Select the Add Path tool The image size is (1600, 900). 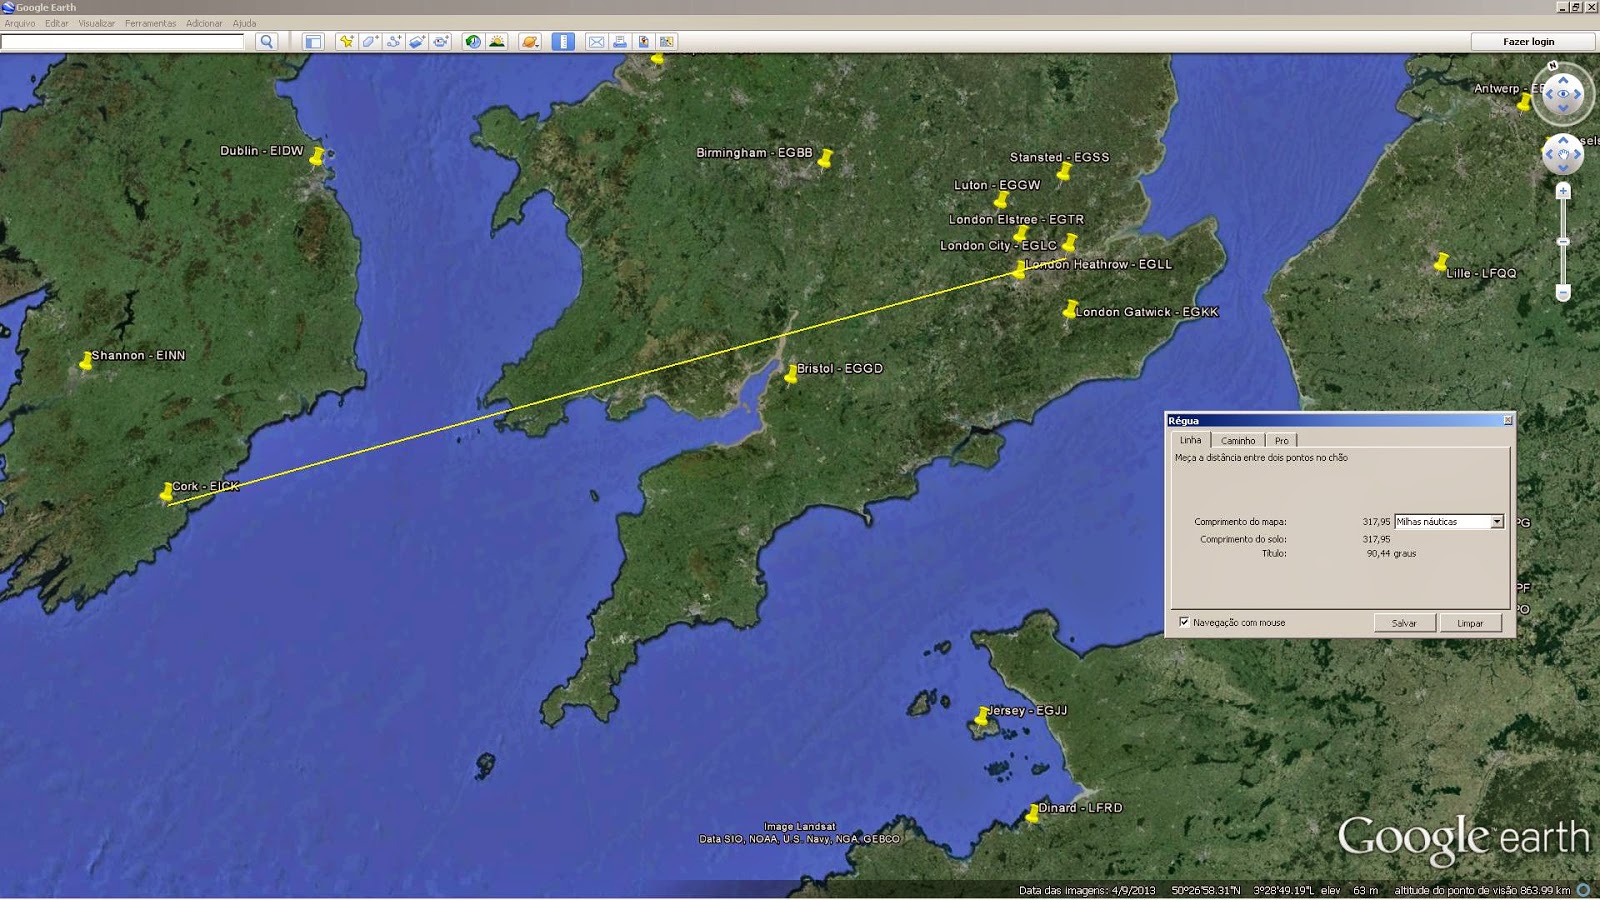[394, 41]
